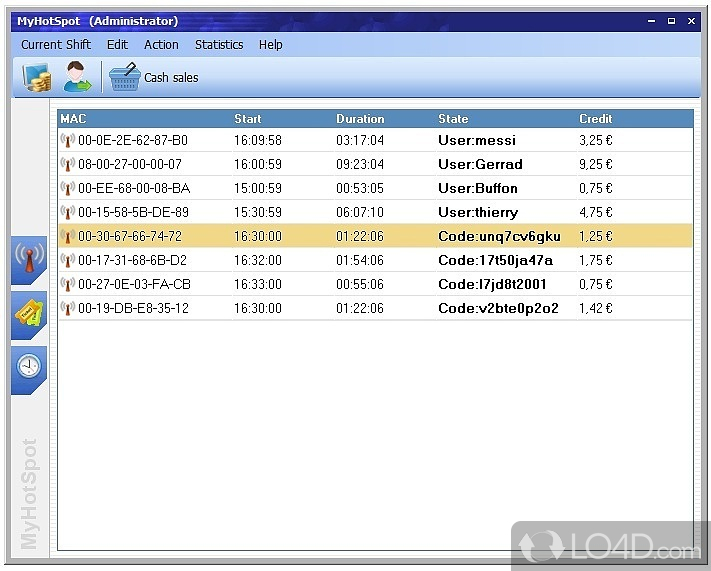Viewport: 711px width, 571px height.
Task: Click duration 06:07:10
Action: pos(360,212)
